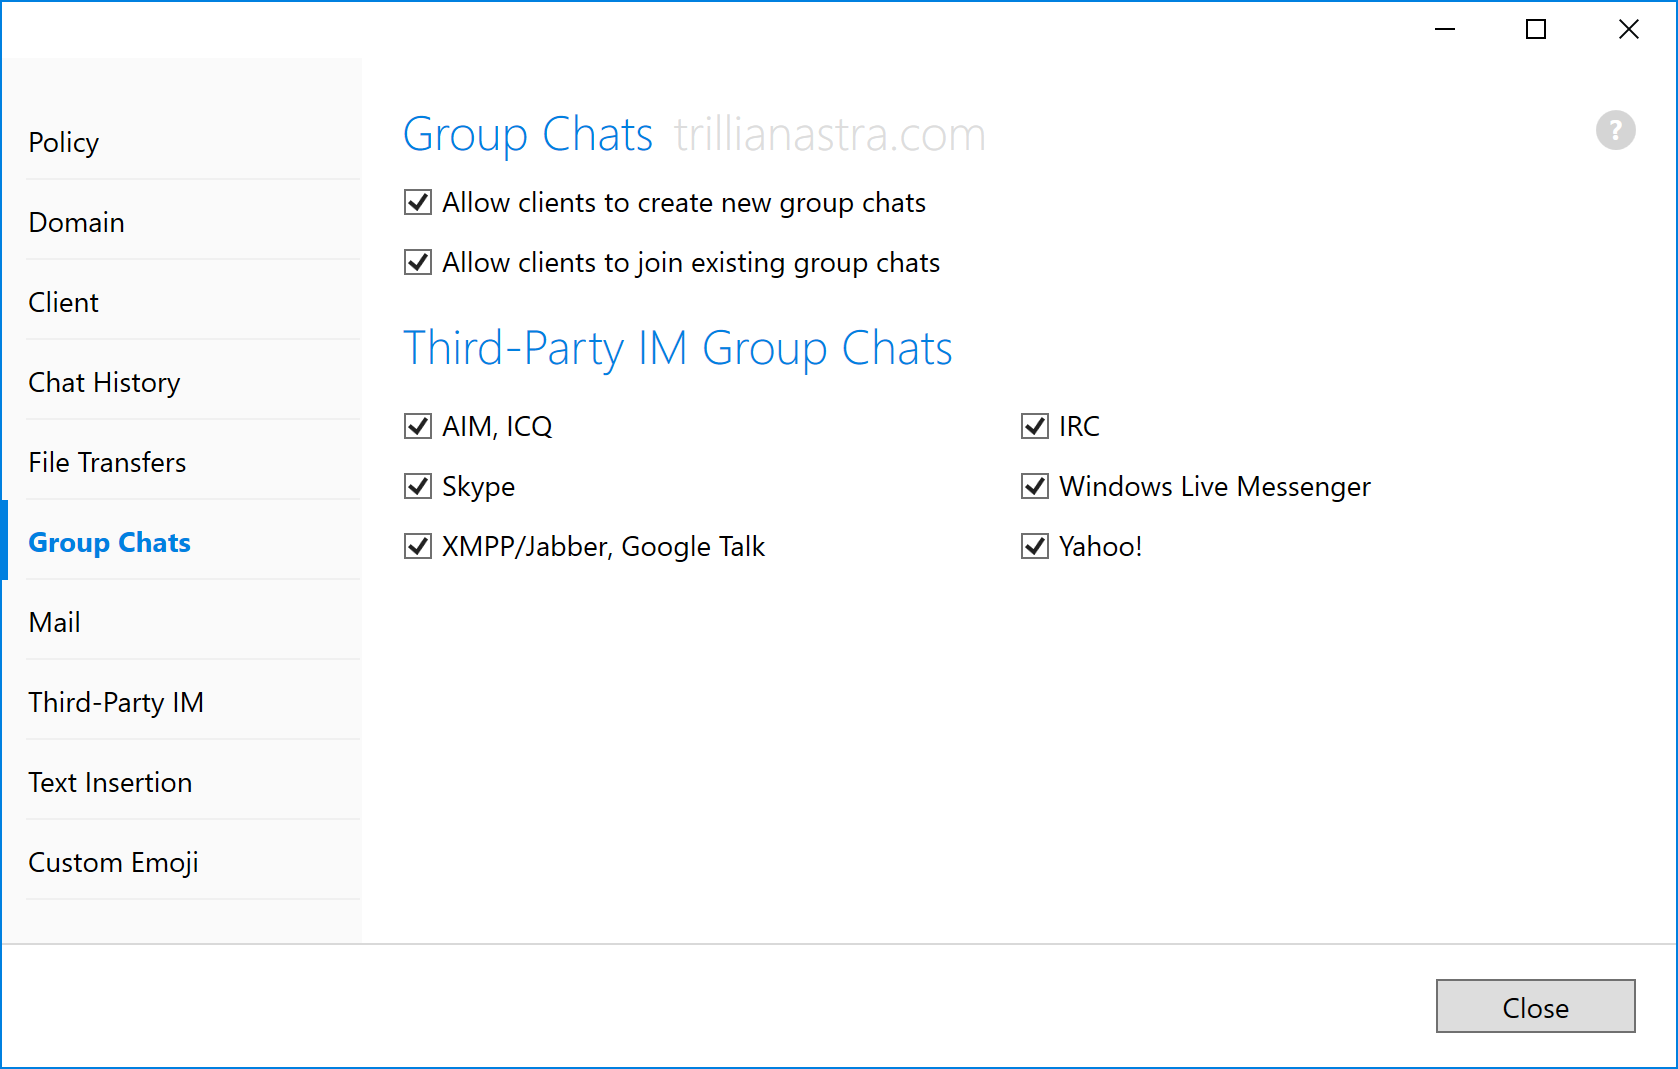
Task: Uncheck the Yahoo! checkbox
Action: (x=1035, y=547)
